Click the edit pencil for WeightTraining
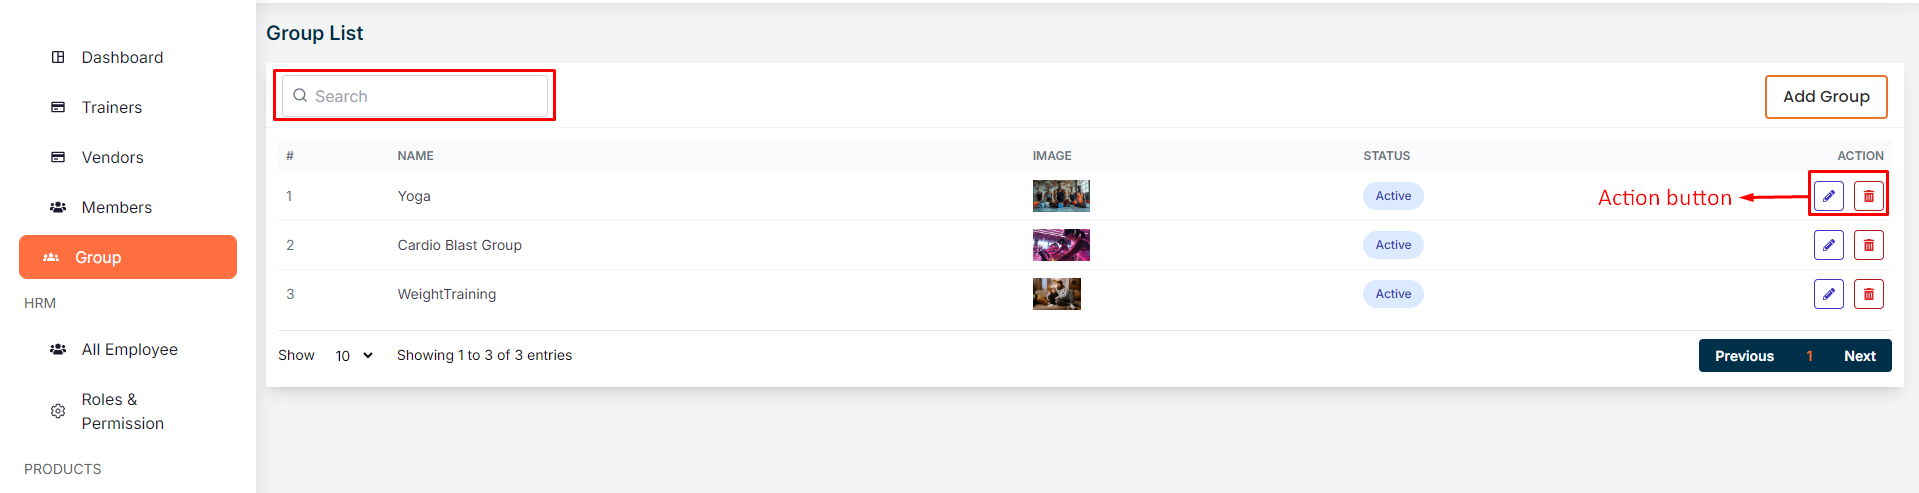This screenshot has height=493, width=1919. click(1828, 294)
